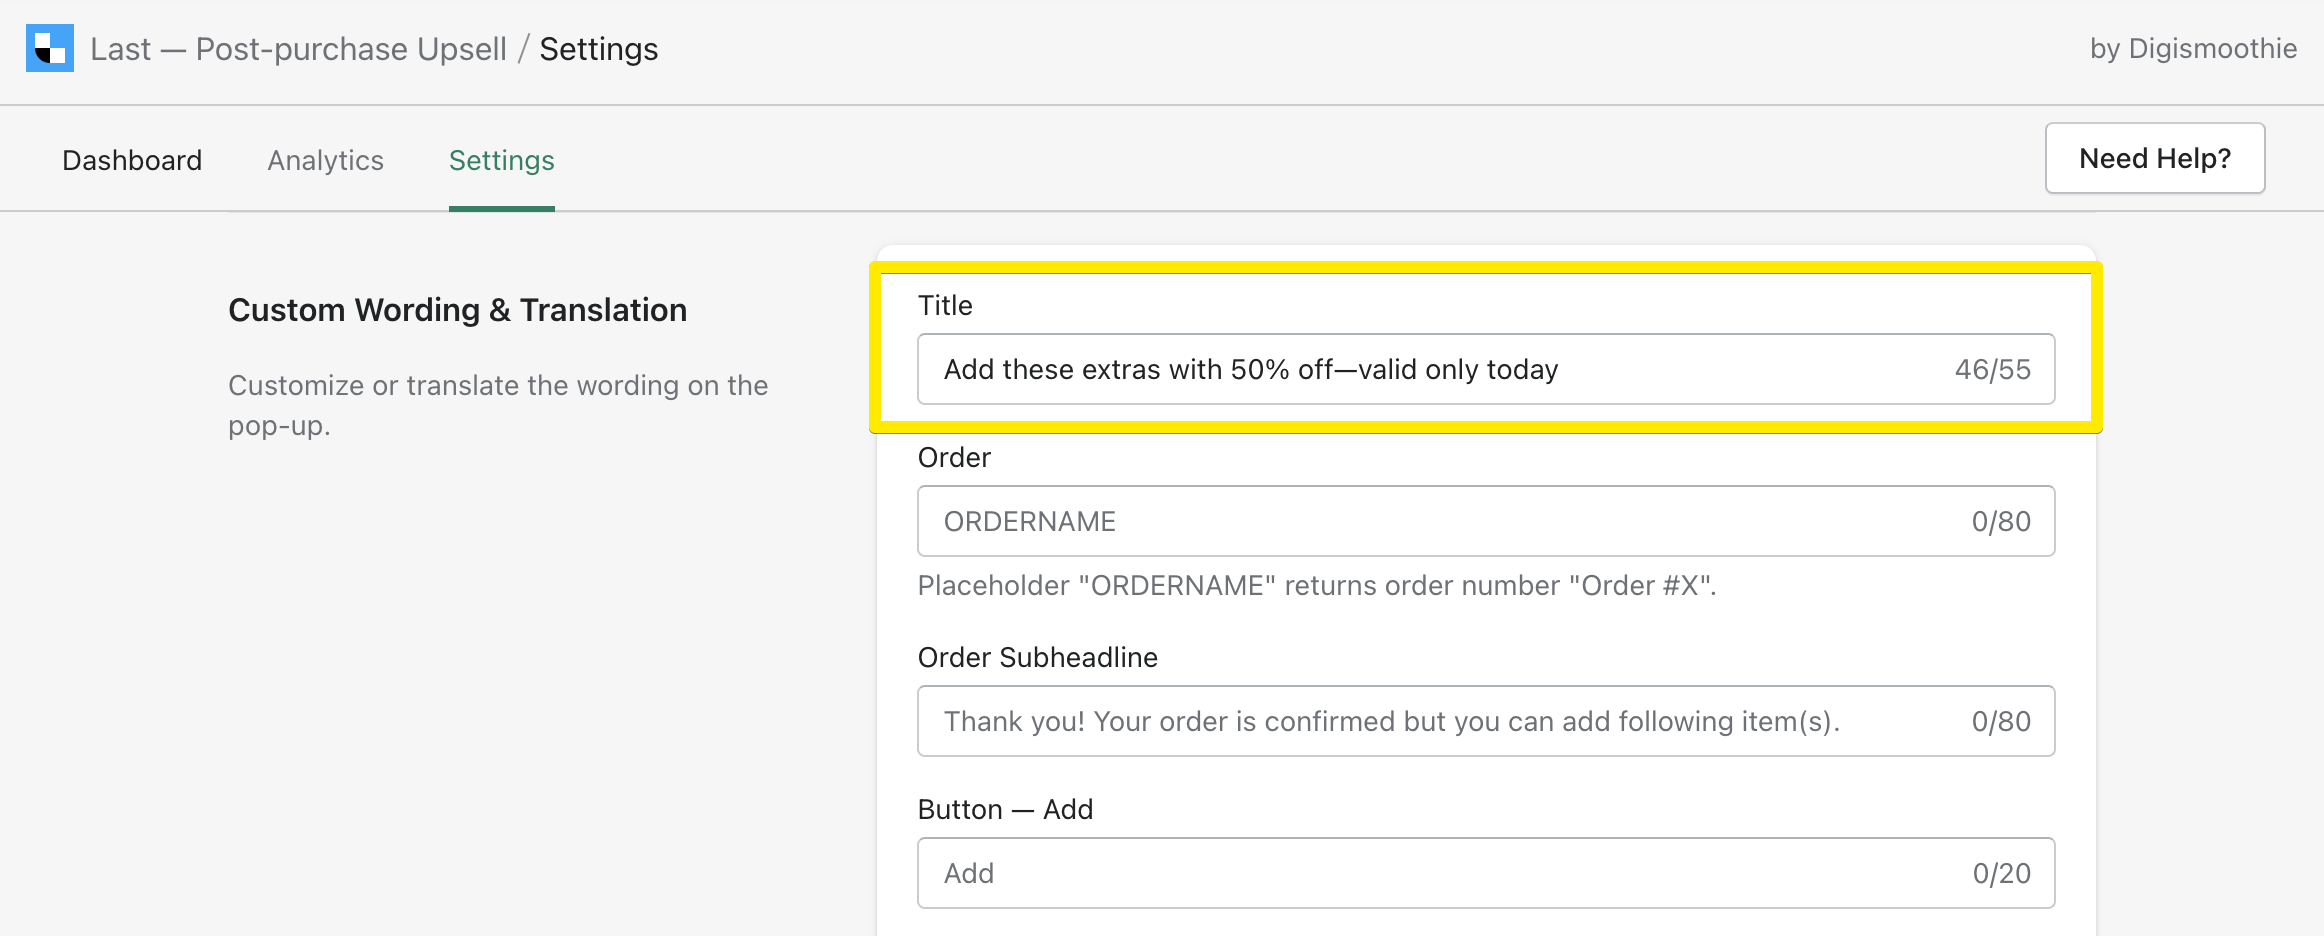This screenshot has height=936, width=2324.
Task: Switch to the Analytics tab
Action: click(325, 160)
